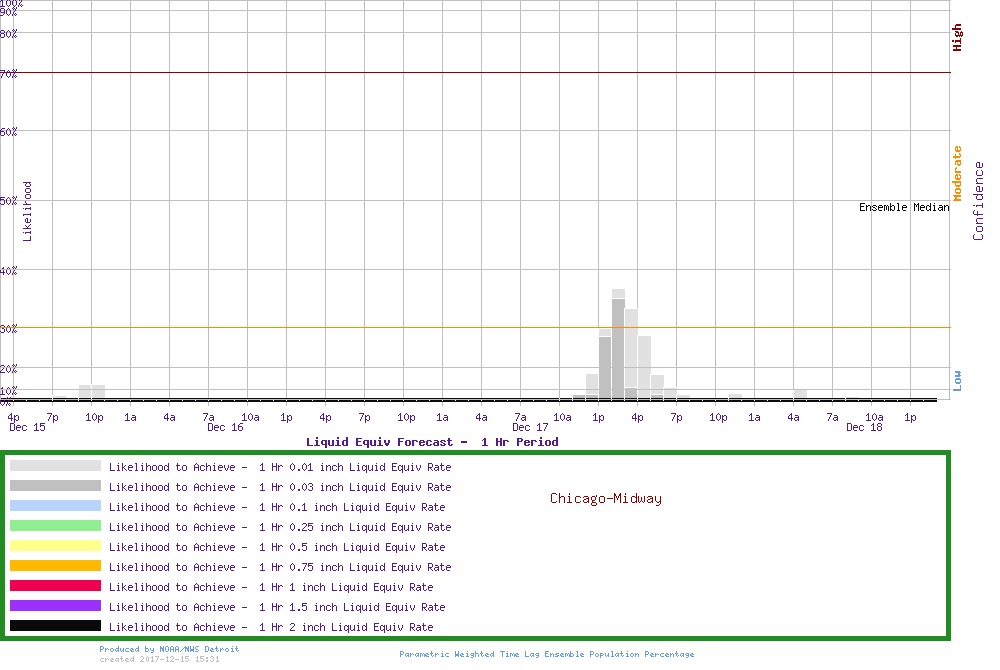The width and height of the screenshot is (1000, 670).
Task: Click the orange 0.75 inch legend swatch
Action: tap(55, 566)
